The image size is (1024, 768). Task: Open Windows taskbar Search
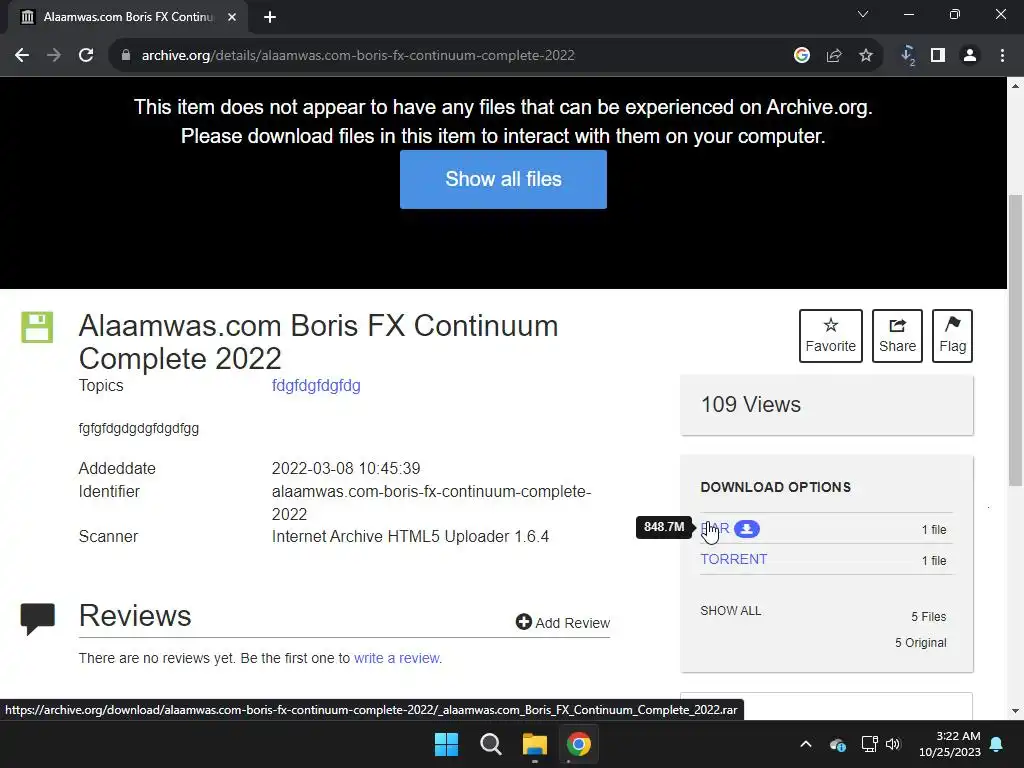click(x=490, y=744)
